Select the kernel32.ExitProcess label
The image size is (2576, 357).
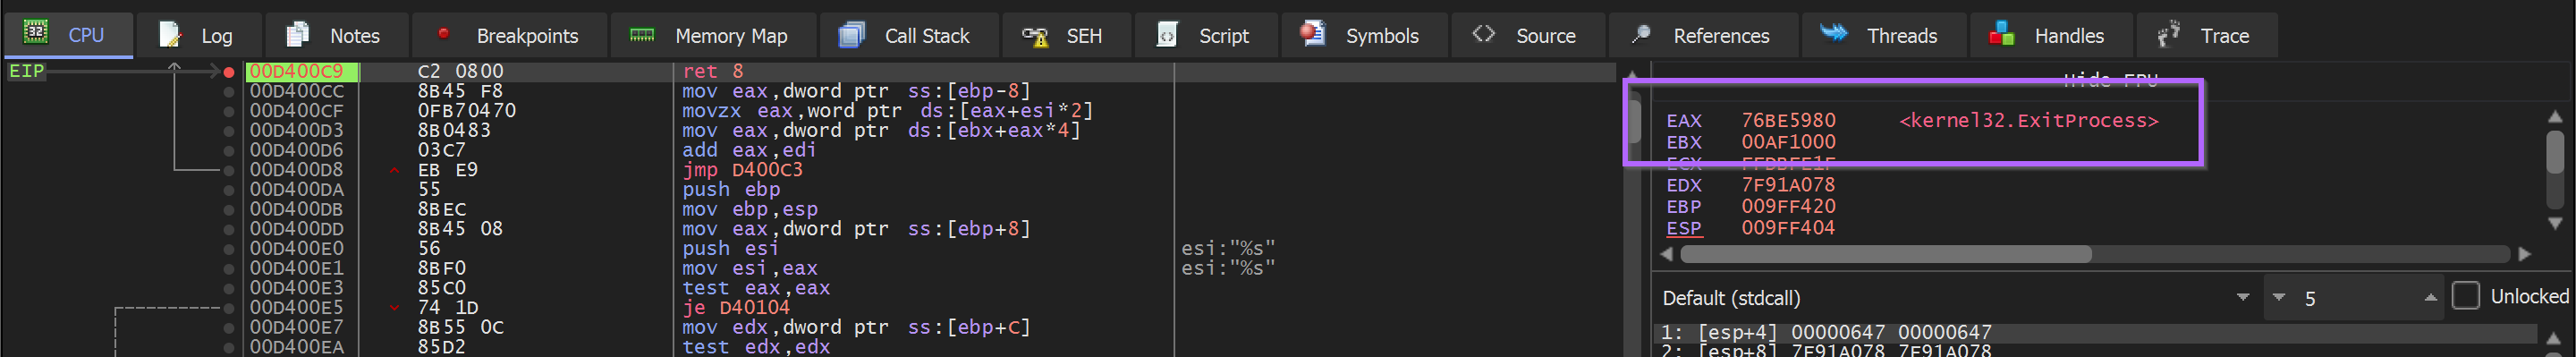click(x=2029, y=121)
